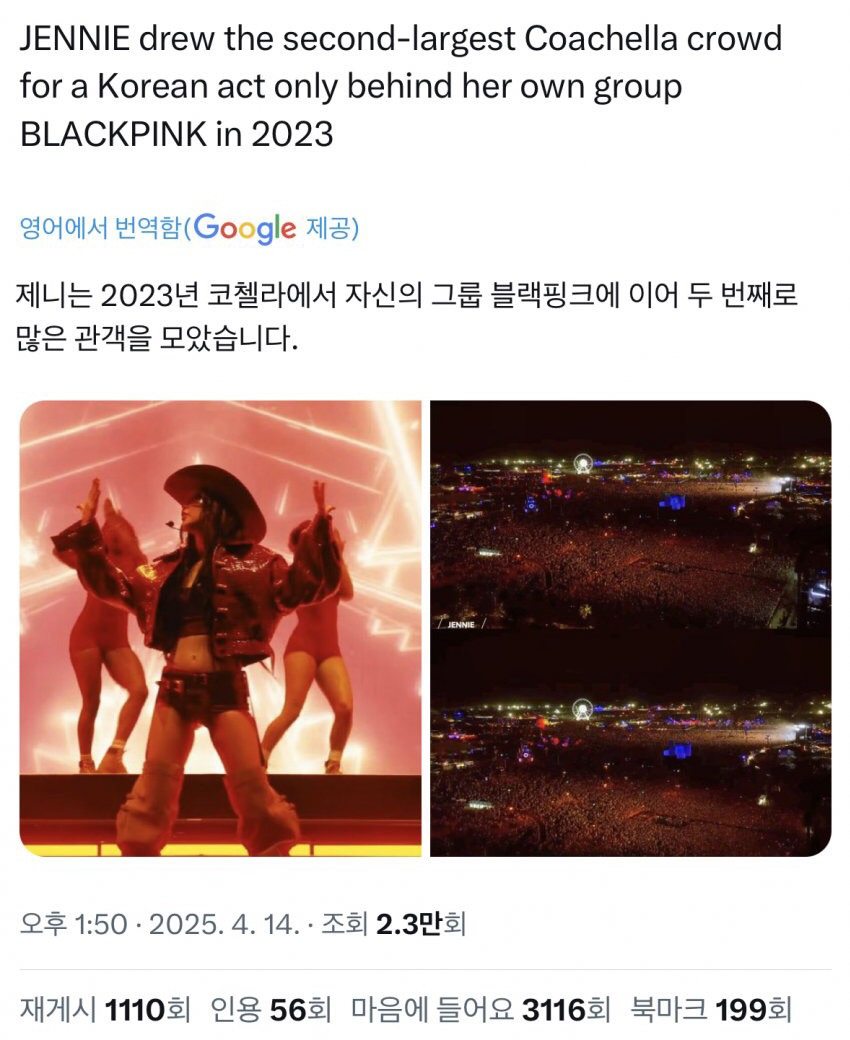
Task: Select the English tweet text about JENNIE
Action: click(401, 86)
